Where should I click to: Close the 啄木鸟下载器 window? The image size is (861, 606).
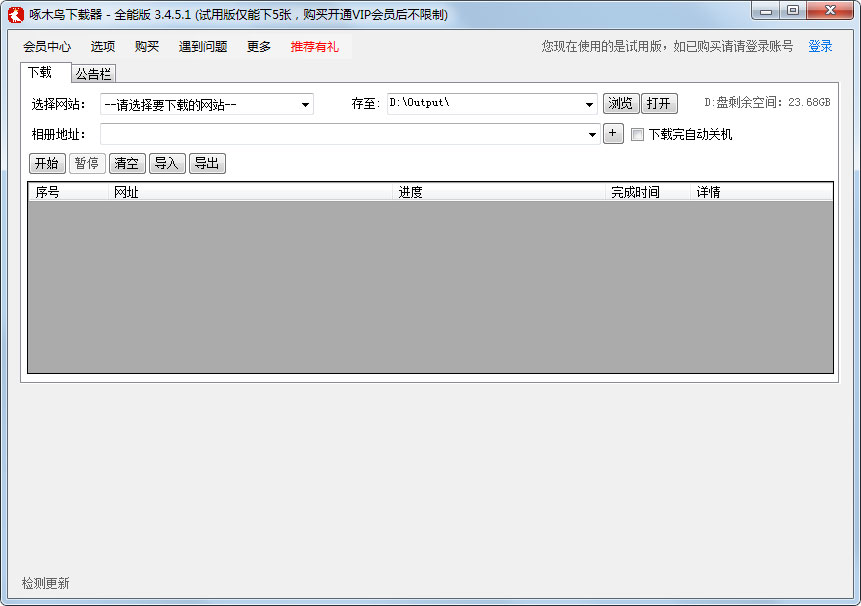[x=830, y=10]
